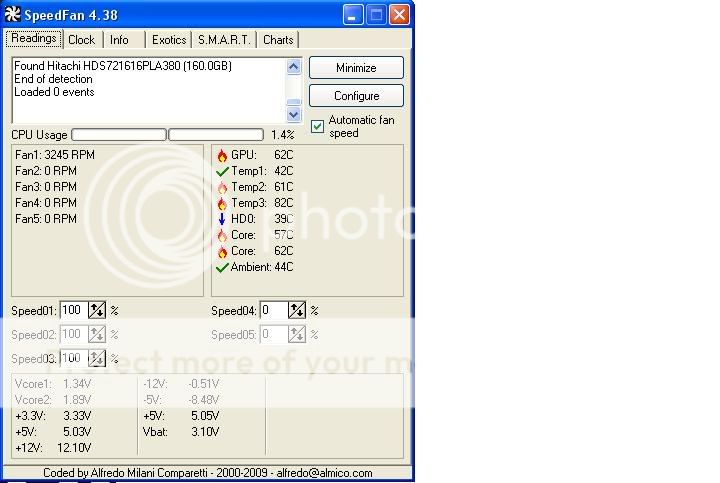
Task: Click the flame icon beside Temp3
Action: point(222,203)
